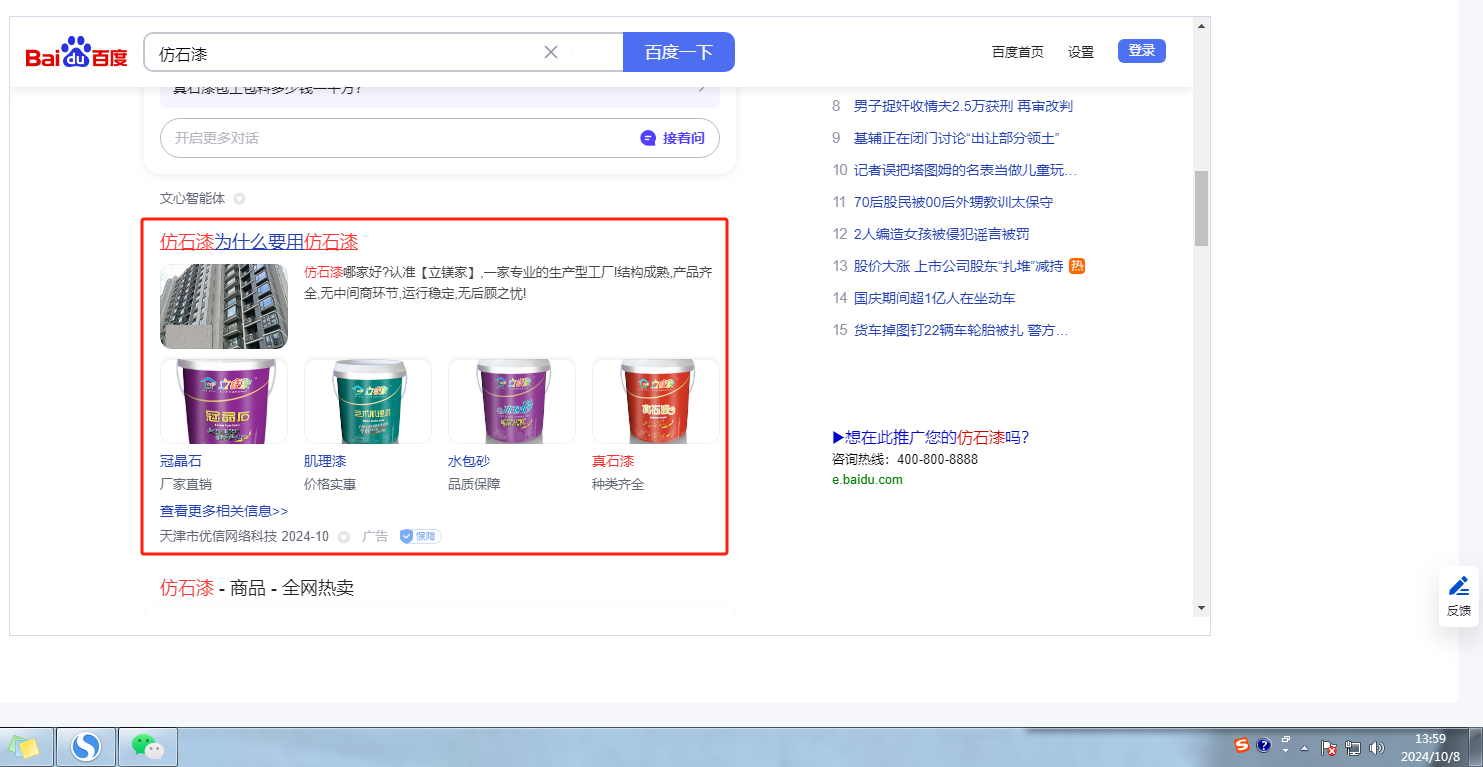Clear the search box with X icon
1483x767 pixels.
point(550,52)
